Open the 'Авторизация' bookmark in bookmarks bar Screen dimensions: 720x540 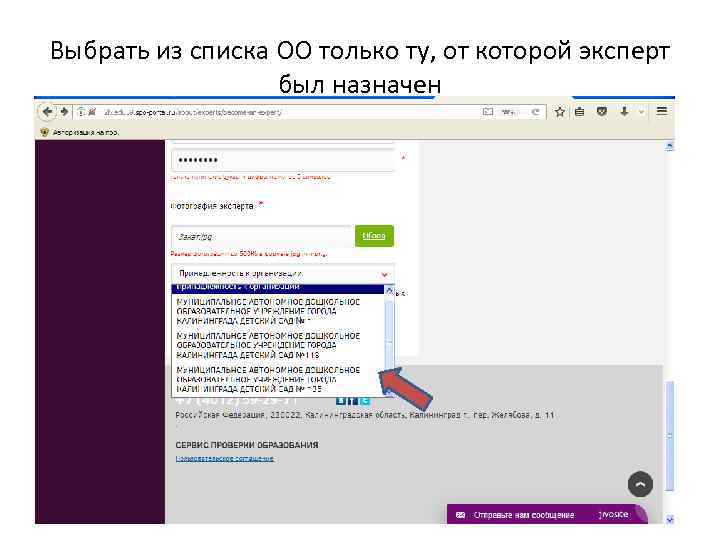80,132
